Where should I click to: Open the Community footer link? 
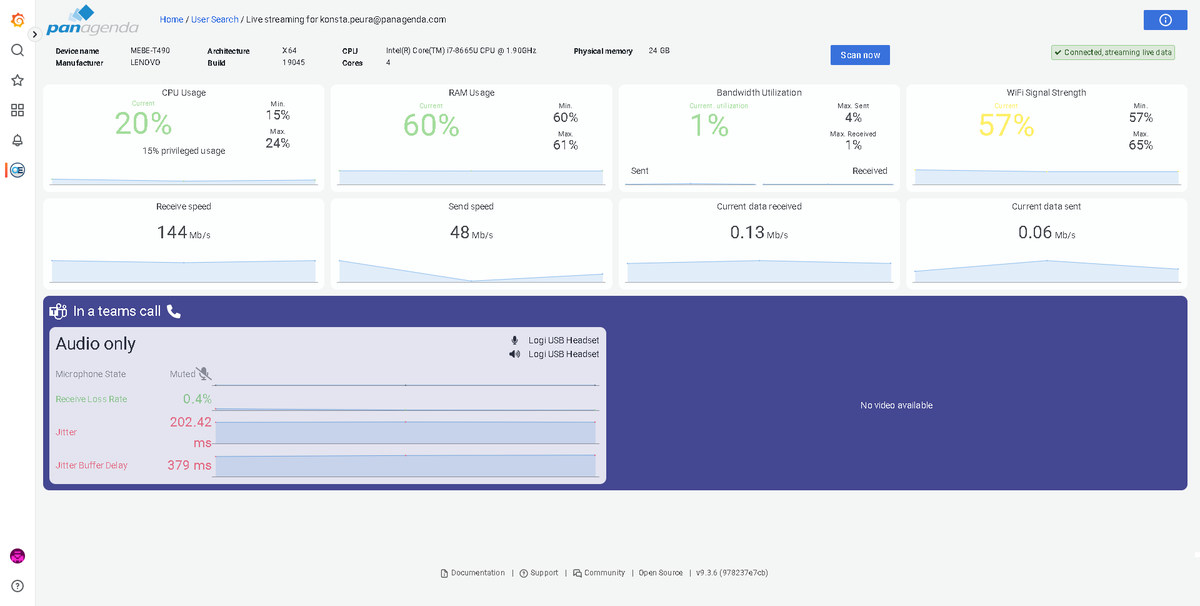pos(599,573)
